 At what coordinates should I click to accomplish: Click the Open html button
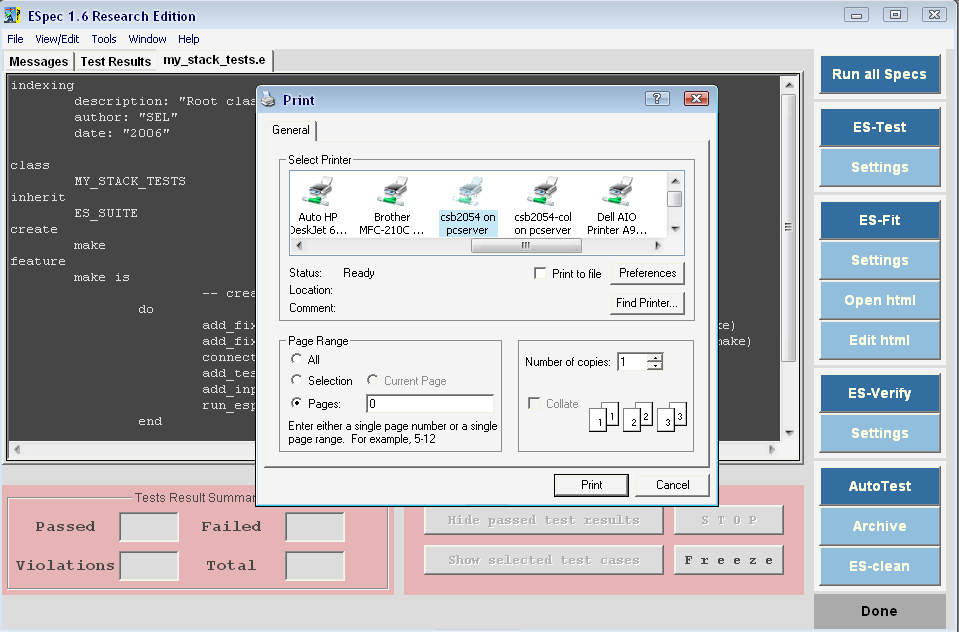pyautogui.click(x=879, y=300)
